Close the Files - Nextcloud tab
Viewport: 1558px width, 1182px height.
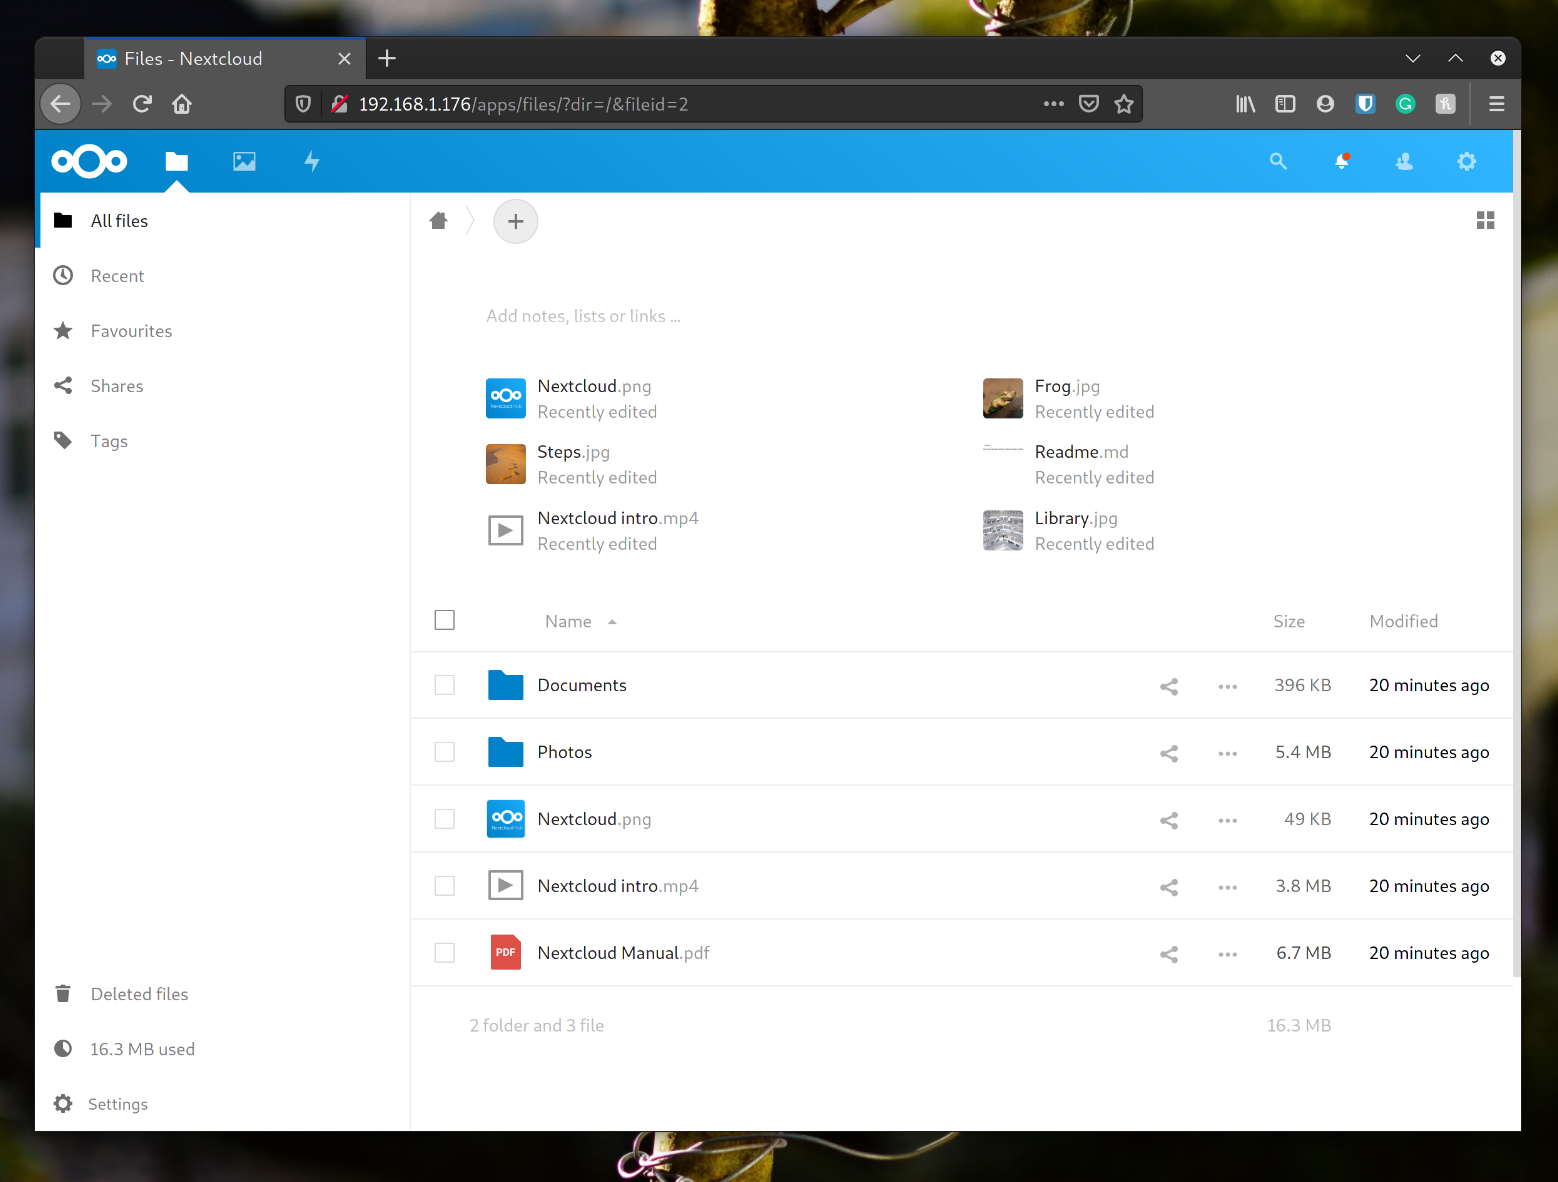point(344,58)
